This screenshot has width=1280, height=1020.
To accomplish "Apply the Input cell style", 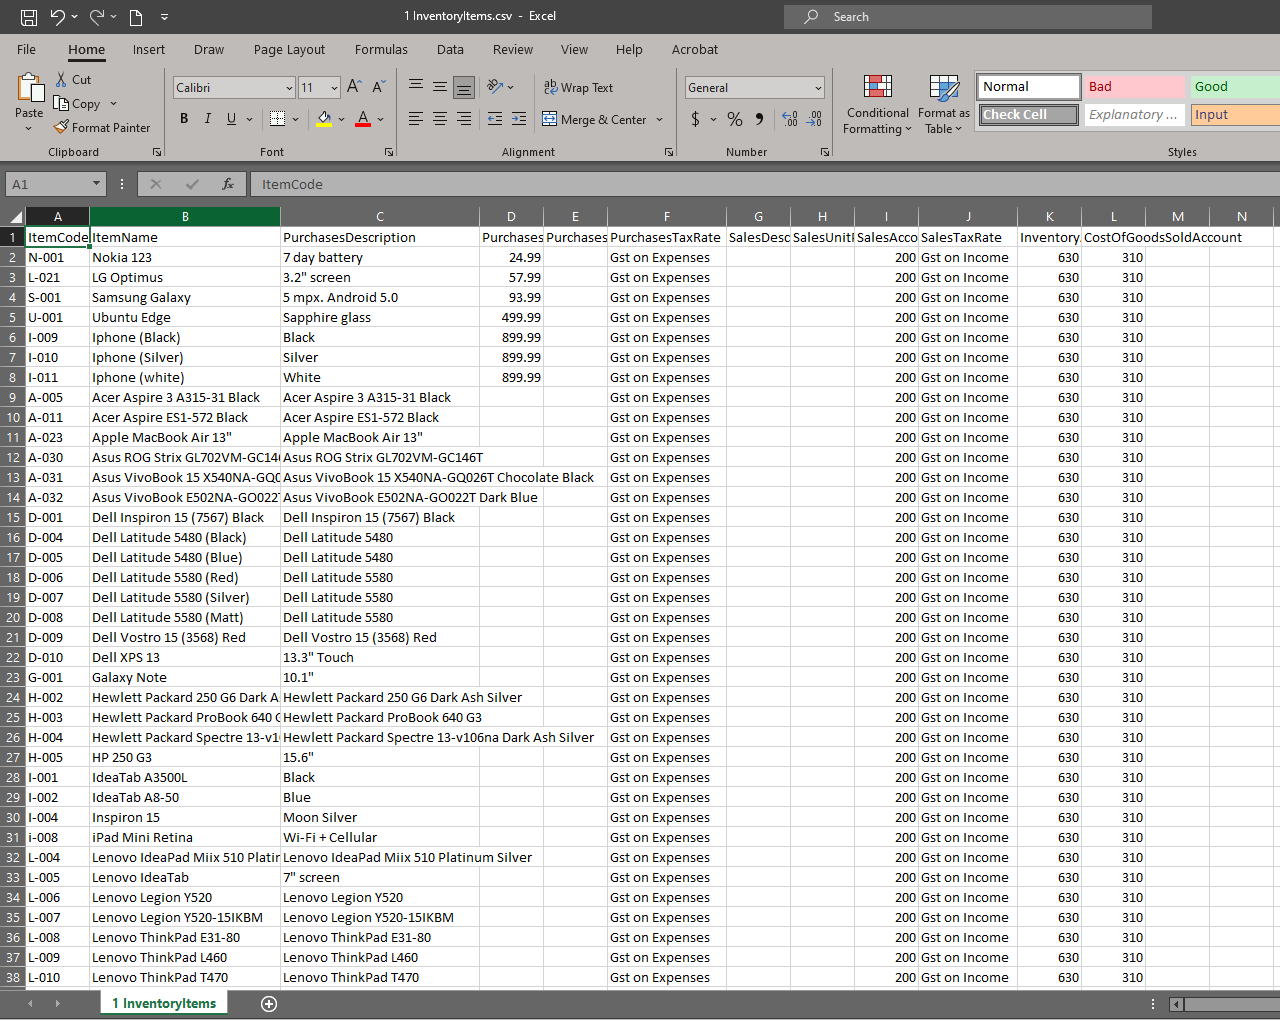I will (1235, 115).
